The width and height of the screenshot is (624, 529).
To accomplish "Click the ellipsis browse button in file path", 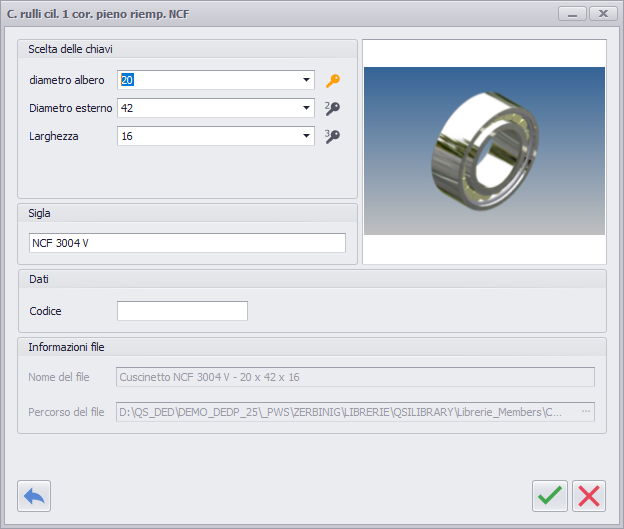I will click(x=586, y=412).
